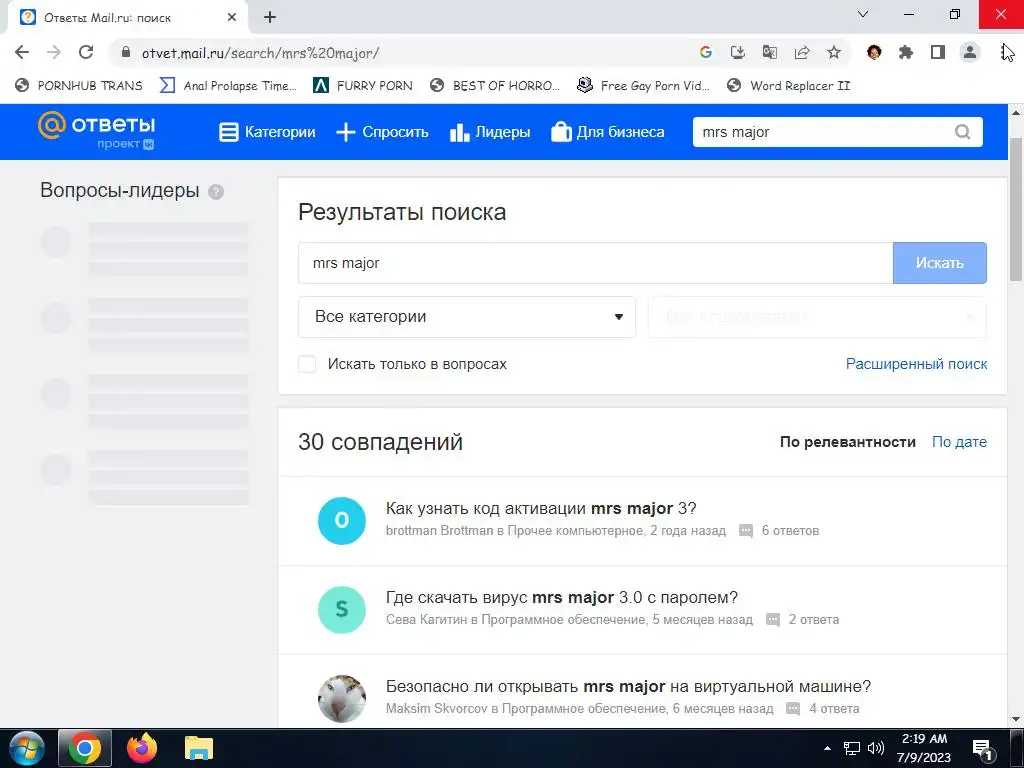Open the Лидеры page
The height and width of the screenshot is (768, 1024).
490,132
